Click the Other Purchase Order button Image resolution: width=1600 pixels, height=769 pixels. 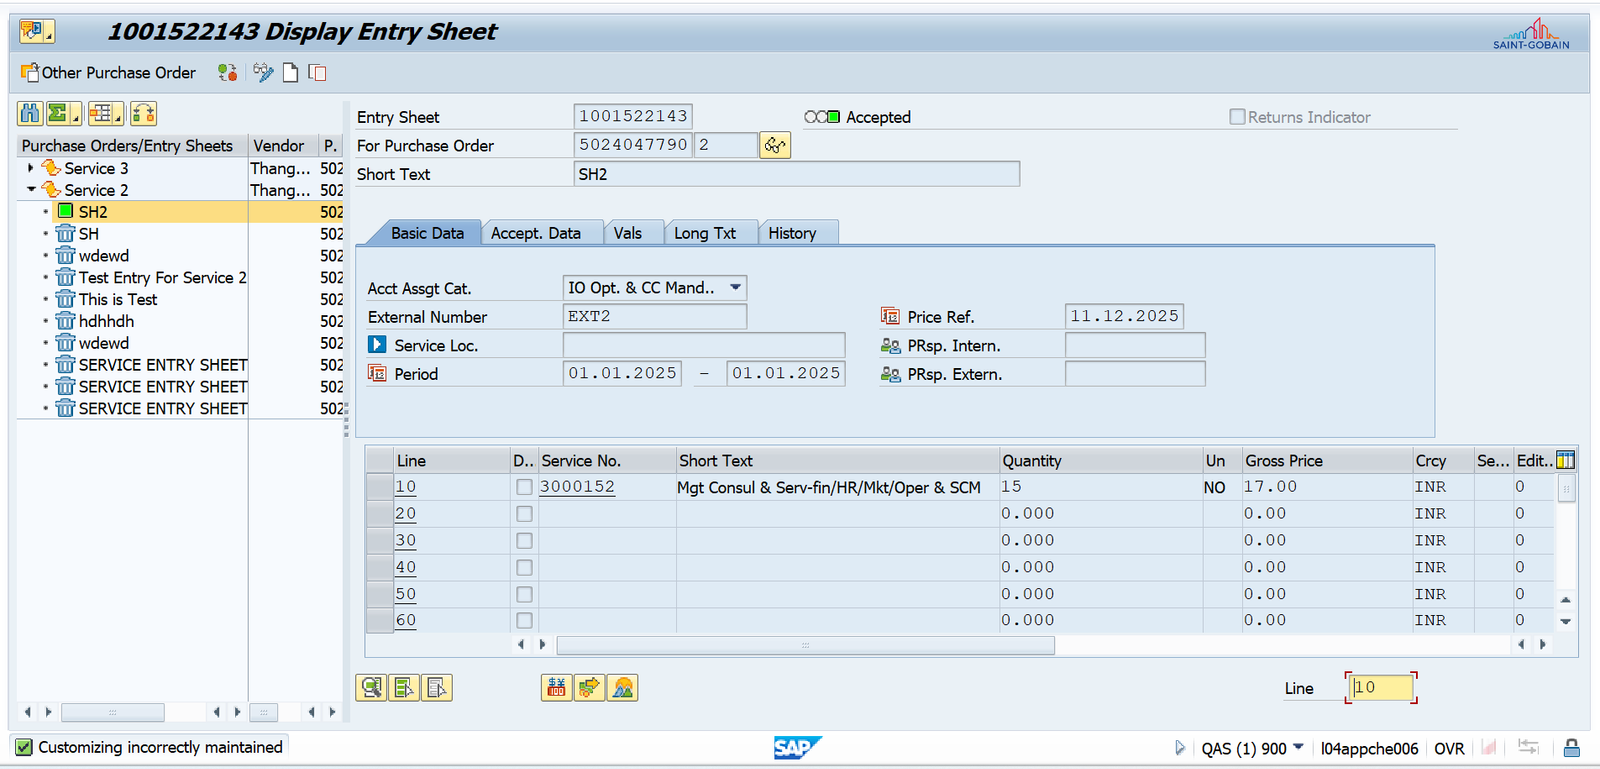tap(108, 73)
